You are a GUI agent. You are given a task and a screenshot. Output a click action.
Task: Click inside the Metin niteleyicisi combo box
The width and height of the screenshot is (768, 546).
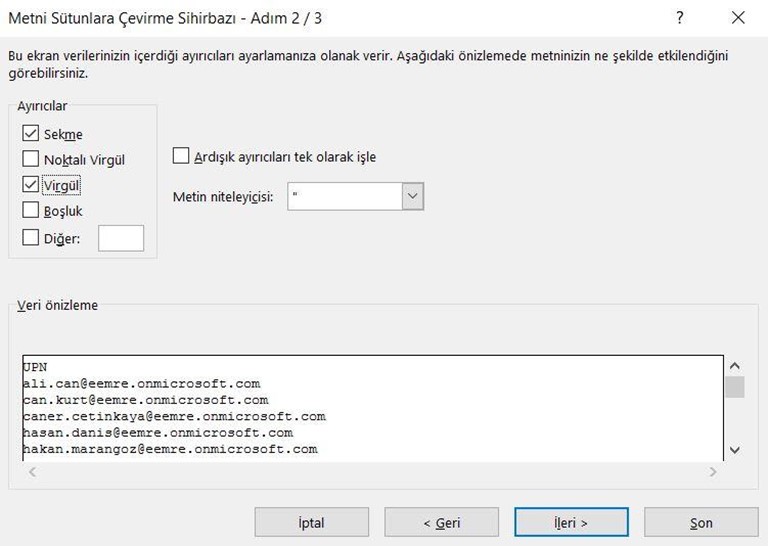pyautogui.click(x=345, y=196)
